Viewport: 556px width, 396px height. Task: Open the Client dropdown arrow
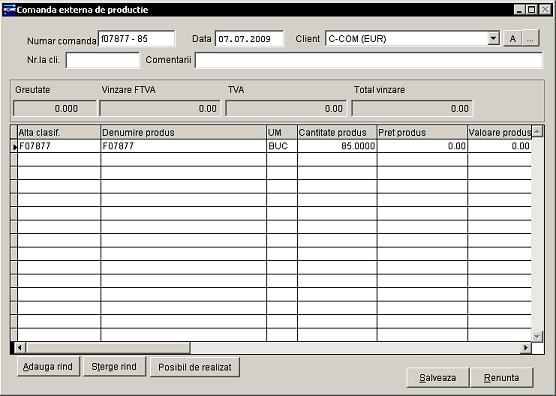[493, 38]
